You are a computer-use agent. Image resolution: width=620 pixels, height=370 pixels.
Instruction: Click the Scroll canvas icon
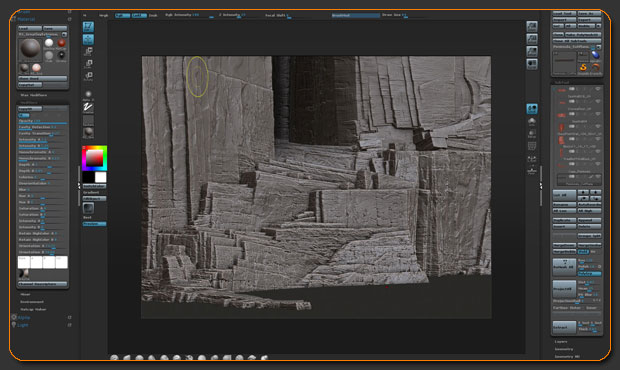tap(532, 26)
